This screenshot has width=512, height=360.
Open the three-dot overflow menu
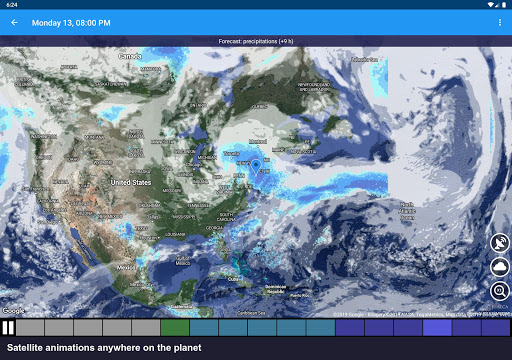point(500,22)
